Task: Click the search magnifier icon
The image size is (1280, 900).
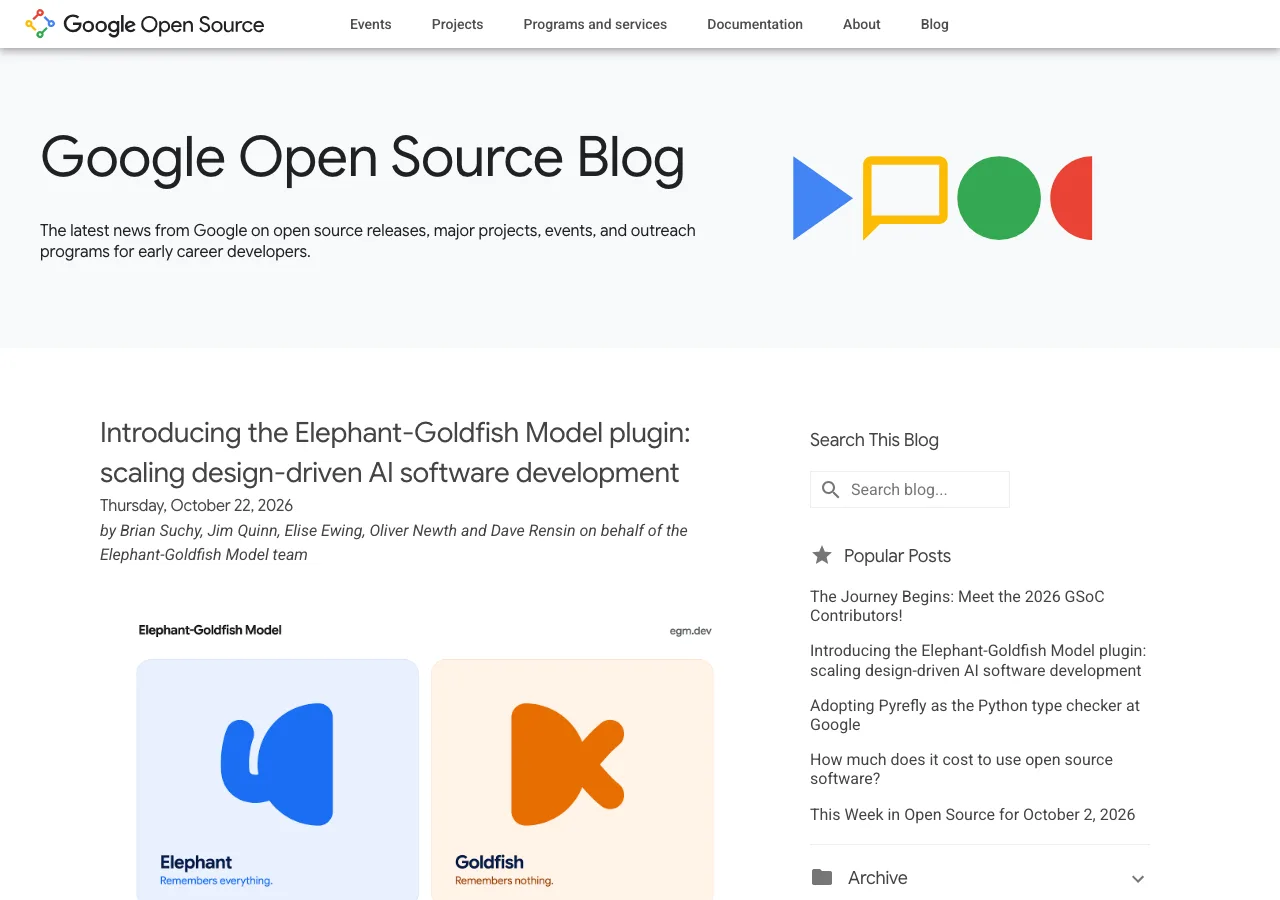Action: 830,489
